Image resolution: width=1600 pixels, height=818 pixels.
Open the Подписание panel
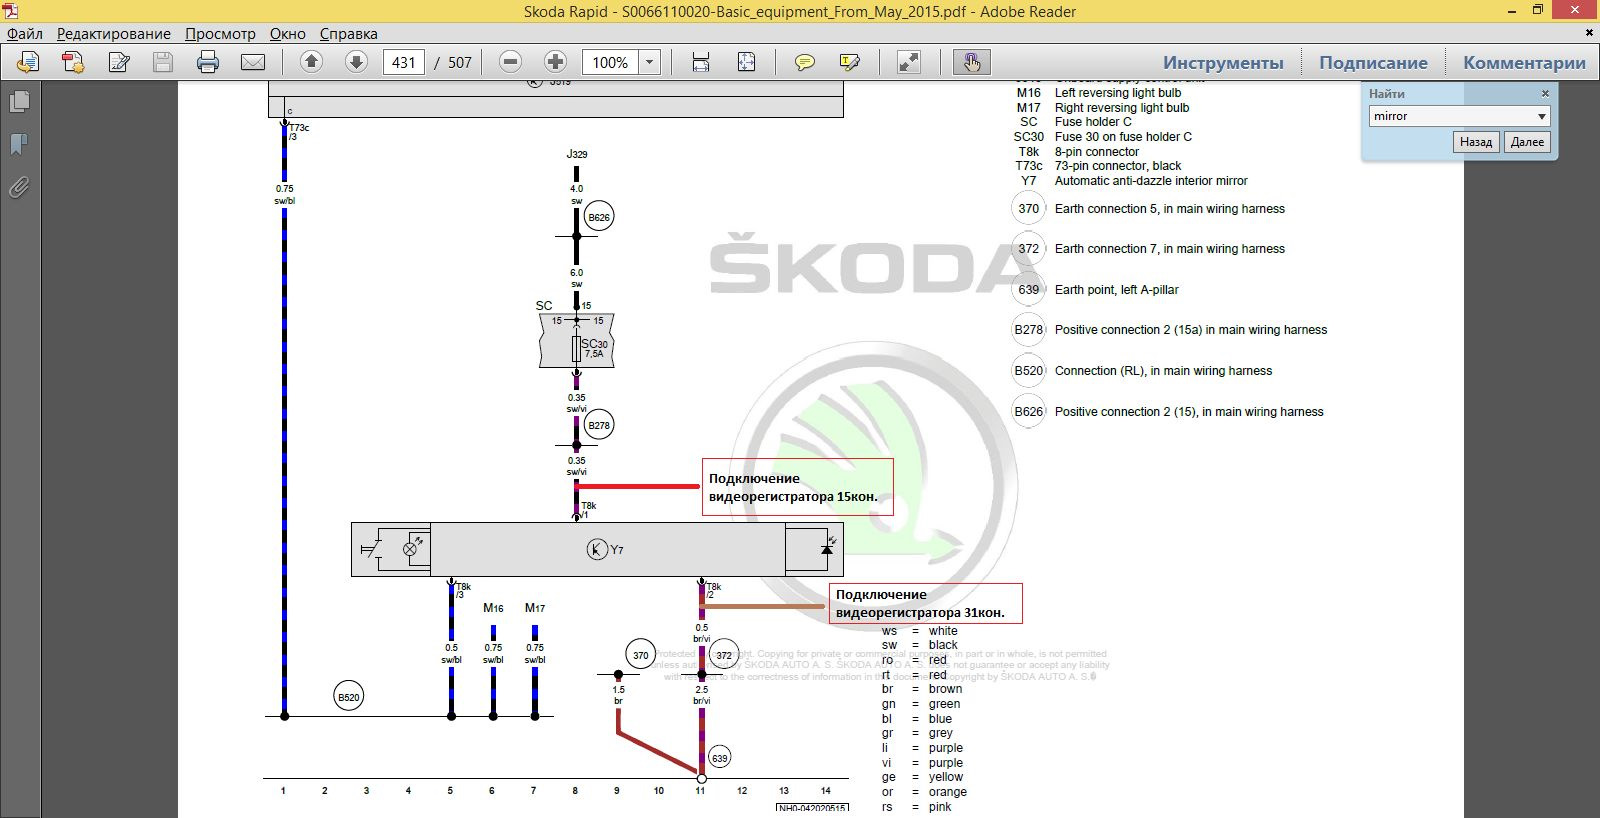1373,62
